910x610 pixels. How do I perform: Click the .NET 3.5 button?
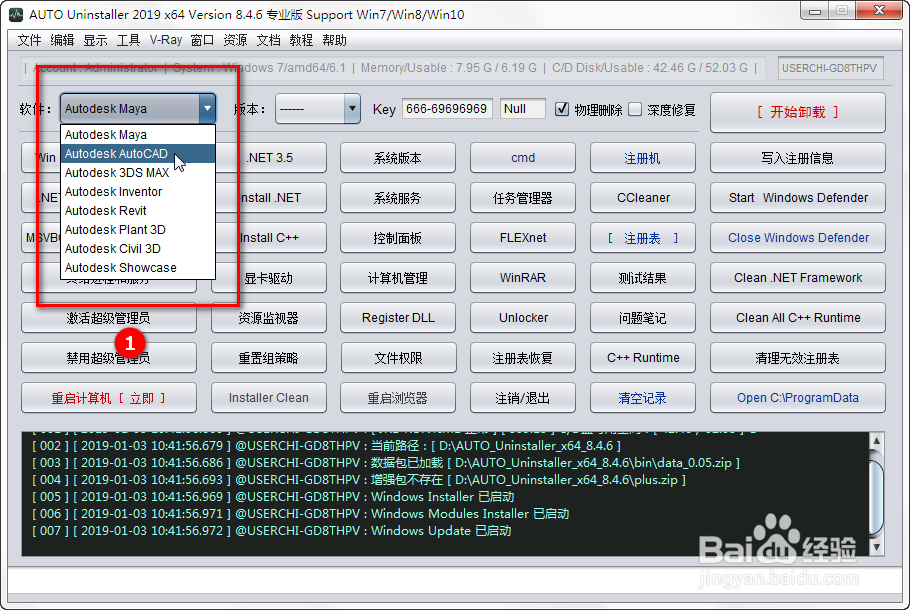[x=269, y=158]
